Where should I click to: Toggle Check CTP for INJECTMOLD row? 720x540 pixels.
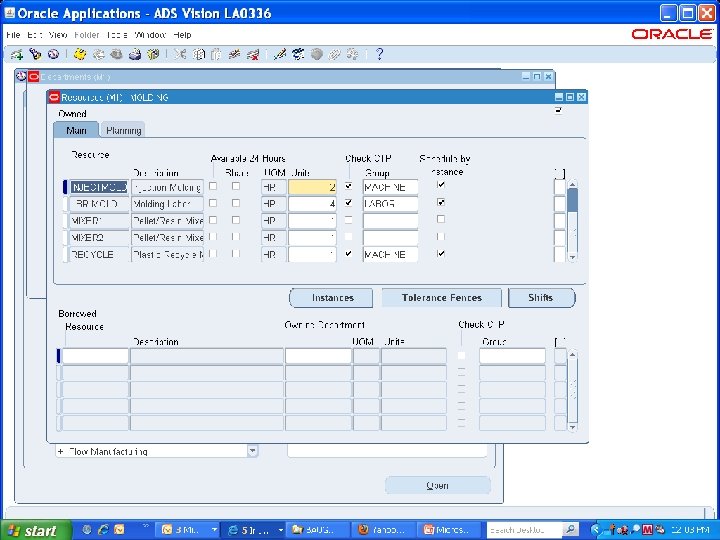coord(349,186)
